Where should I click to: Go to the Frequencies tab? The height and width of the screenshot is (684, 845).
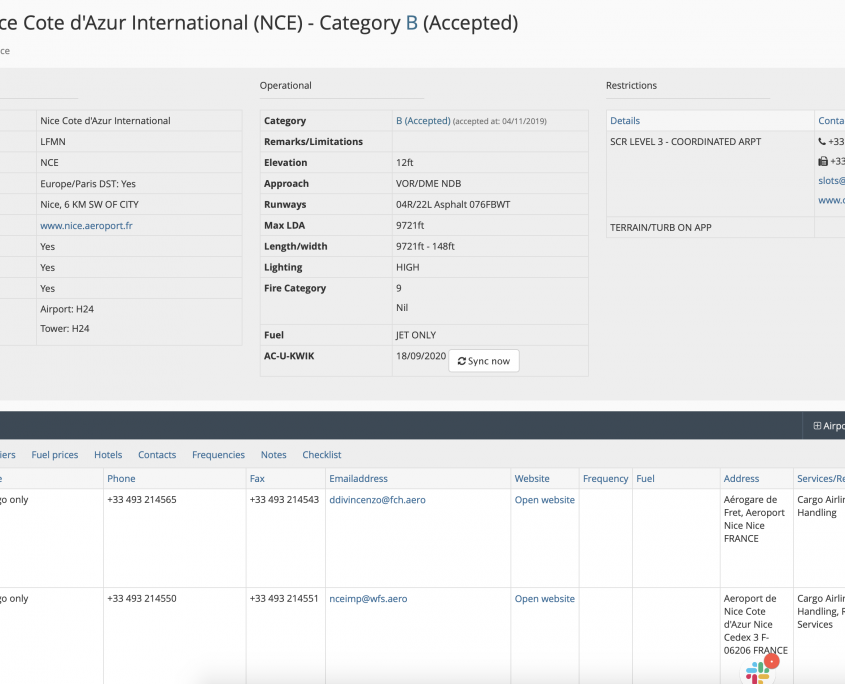(218, 455)
